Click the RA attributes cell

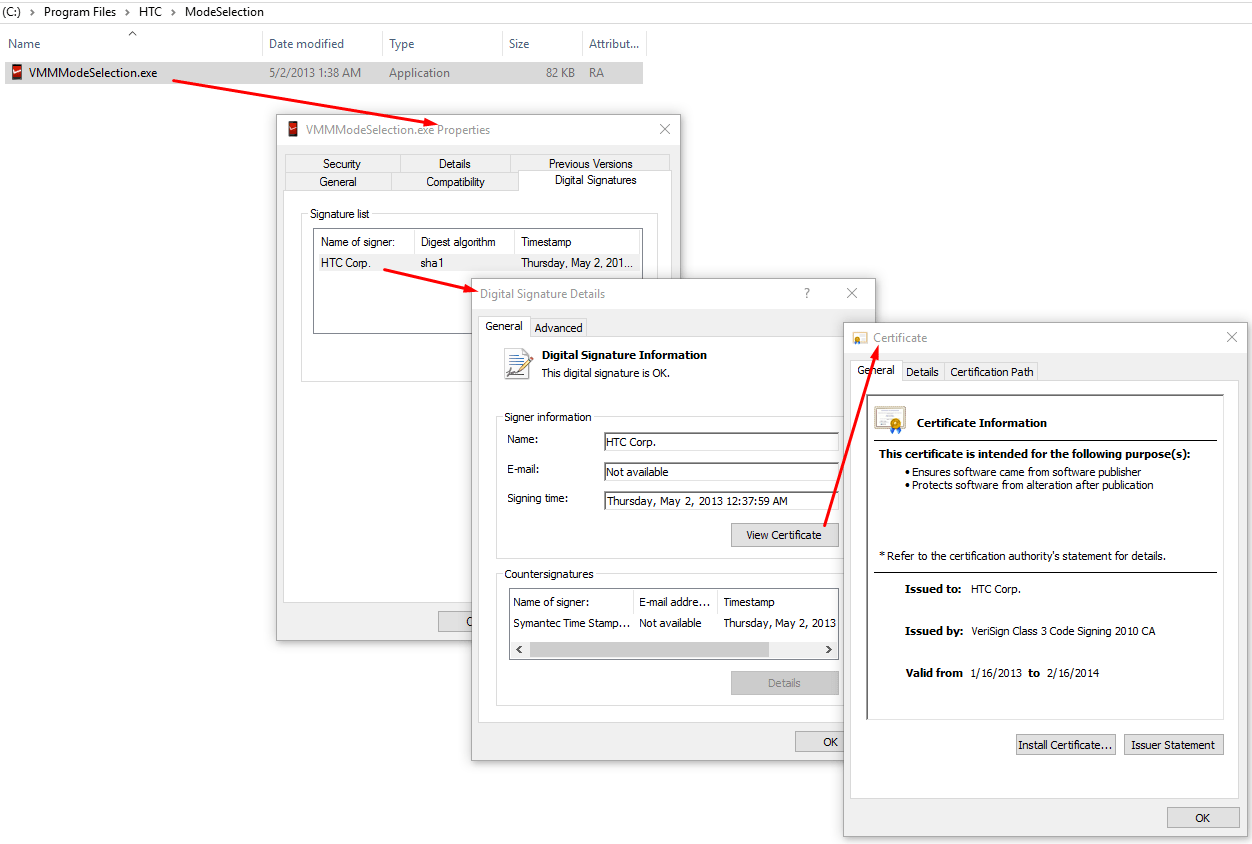[596, 73]
